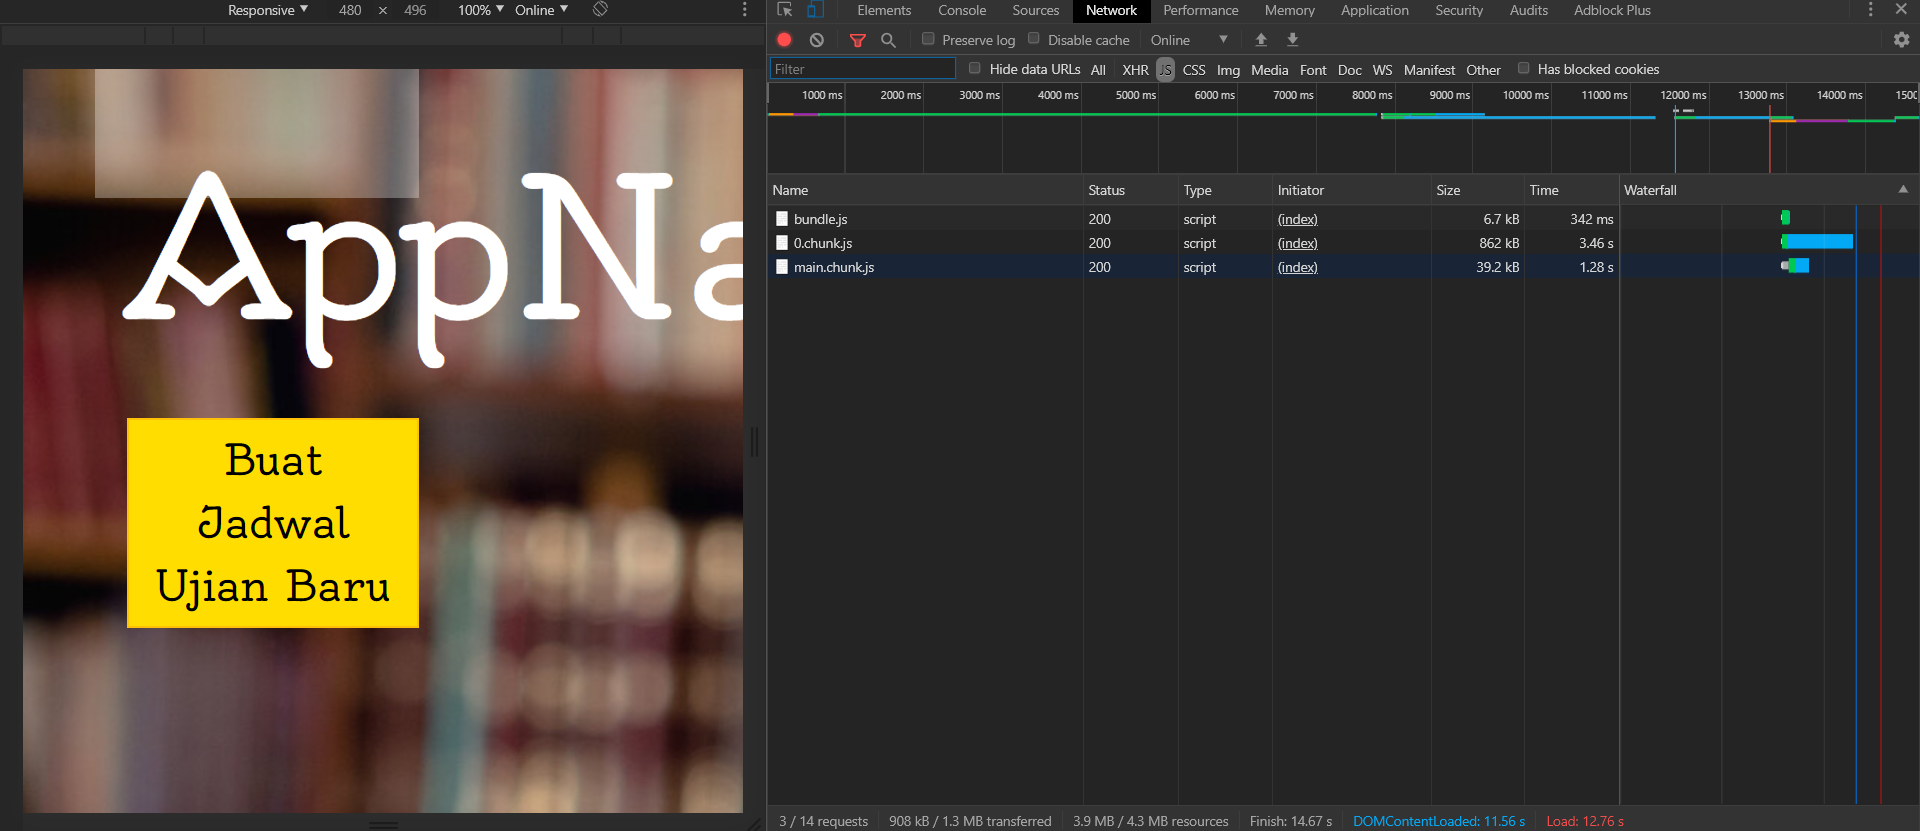Open network search with magnifier icon
Viewport: 1920px width, 831px height.
(888, 40)
